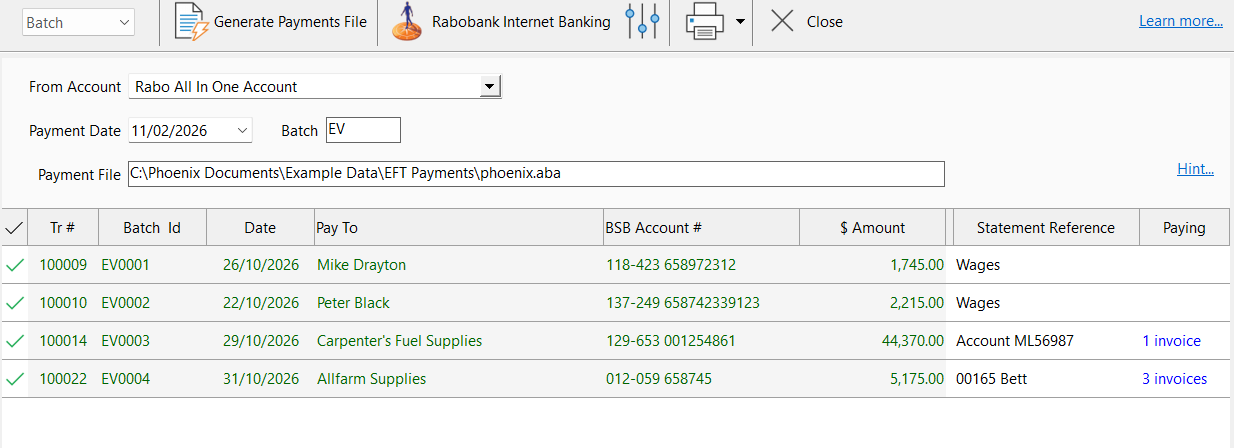Click the Hint link
This screenshot has height=448, width=1234.
[x=1195, y=169]
